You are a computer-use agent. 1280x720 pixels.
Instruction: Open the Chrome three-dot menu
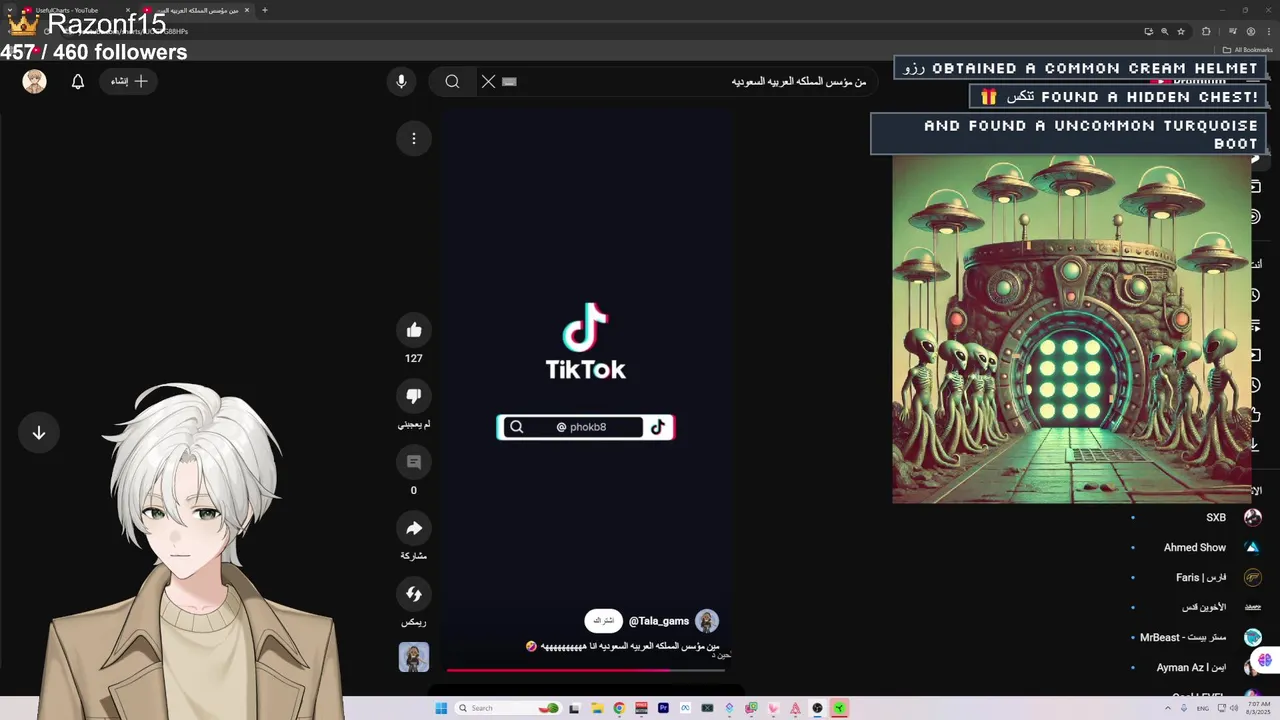tap(1269, 31)
